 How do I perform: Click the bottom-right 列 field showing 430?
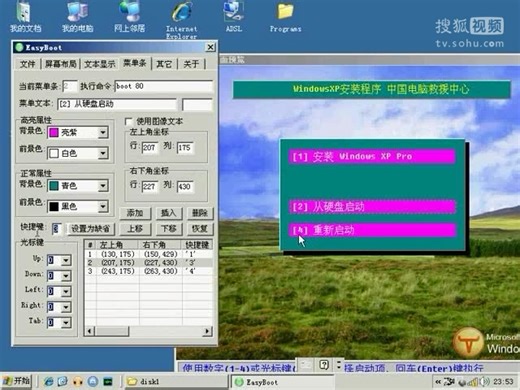(185, 186)
